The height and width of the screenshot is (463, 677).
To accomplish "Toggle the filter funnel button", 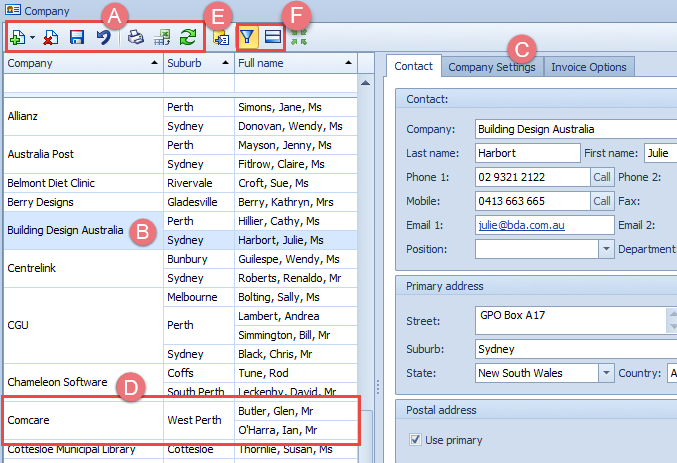I will pyautogui.click(x=247, y=37).
